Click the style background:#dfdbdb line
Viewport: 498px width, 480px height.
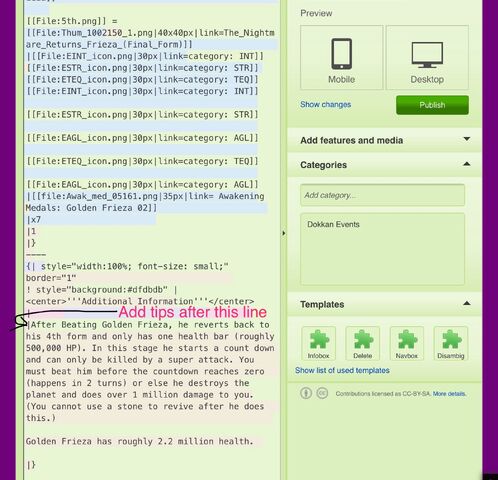click(x=101, y=290)
